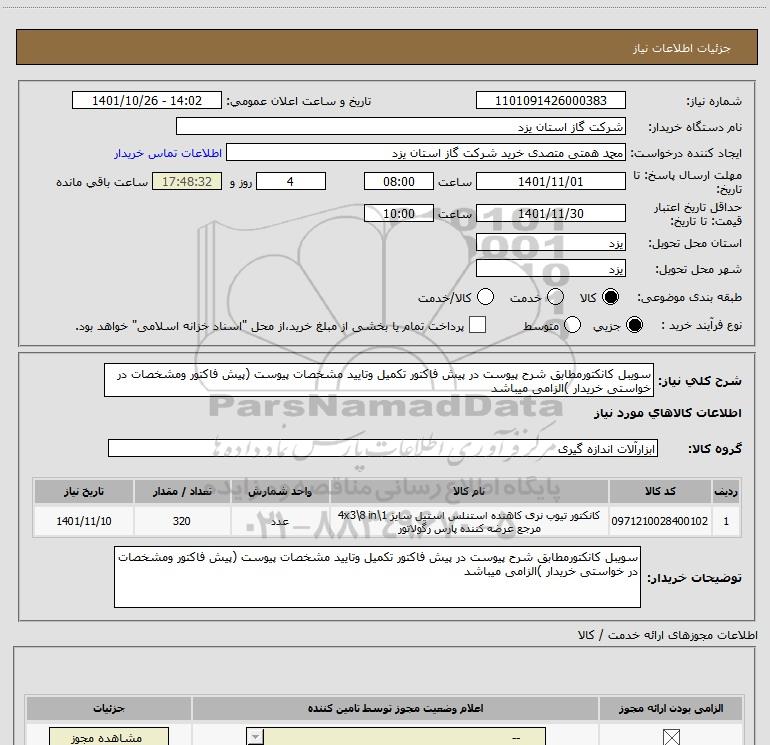Click the واحد شمارش column header
770x745 pixels.
(x=280, y=491)
